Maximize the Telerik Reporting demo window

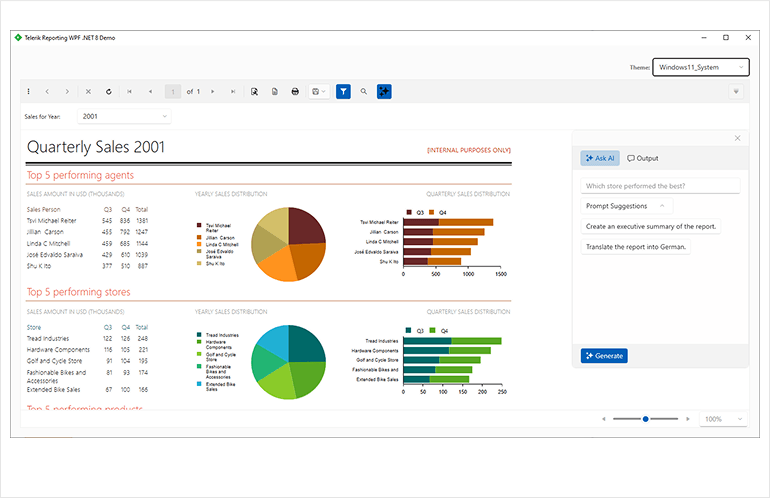(x=726, y=37)
